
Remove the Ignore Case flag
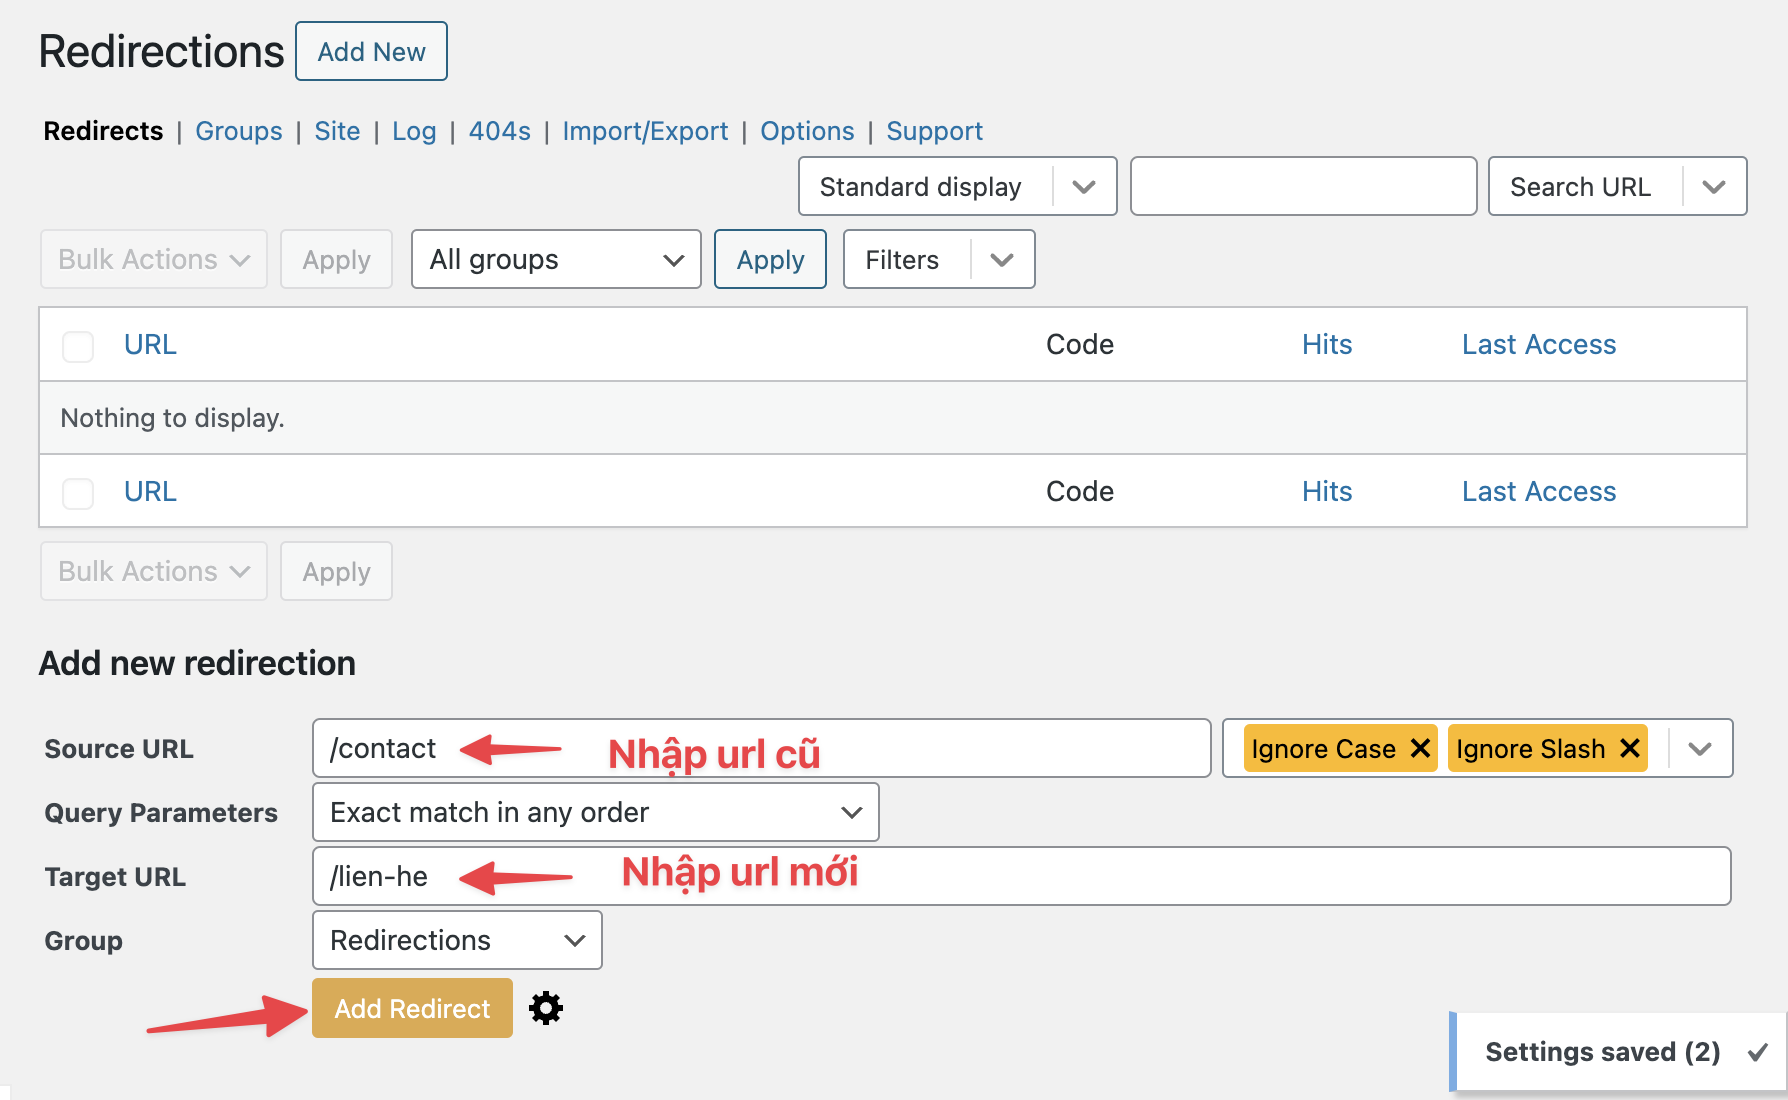click(1420, 748)
